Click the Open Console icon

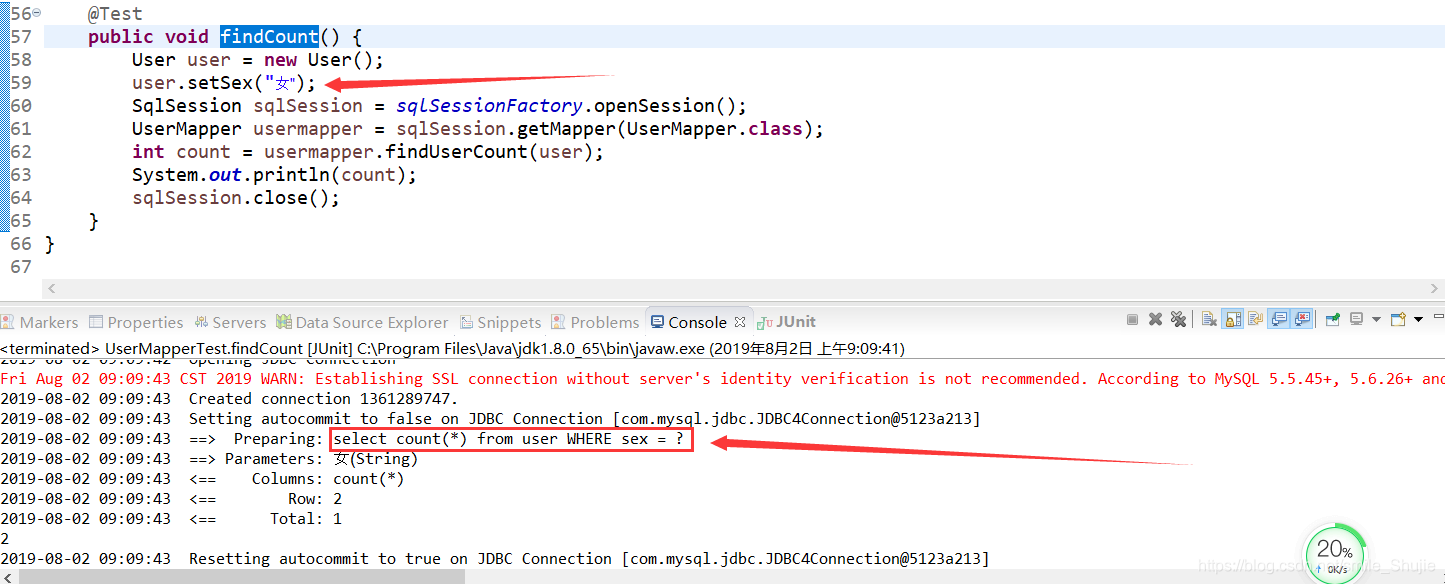pos(1398,319)
